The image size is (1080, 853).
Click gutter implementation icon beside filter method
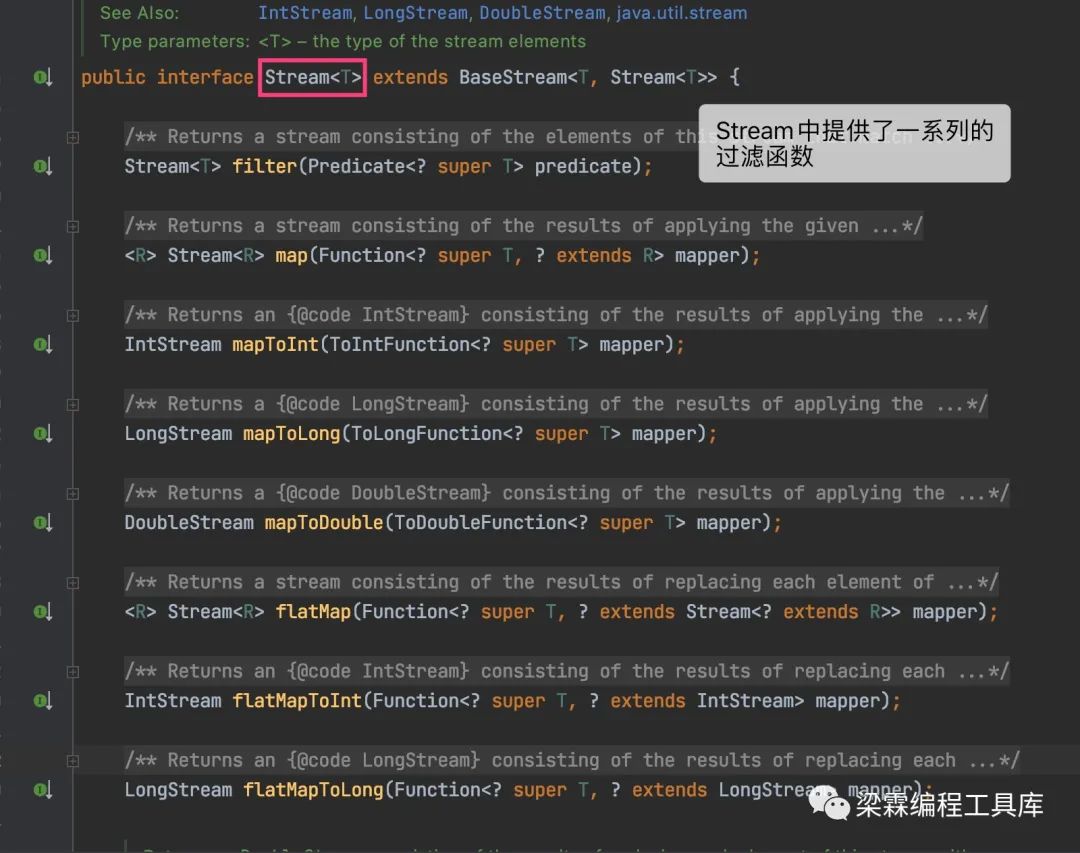click(43, 166)
